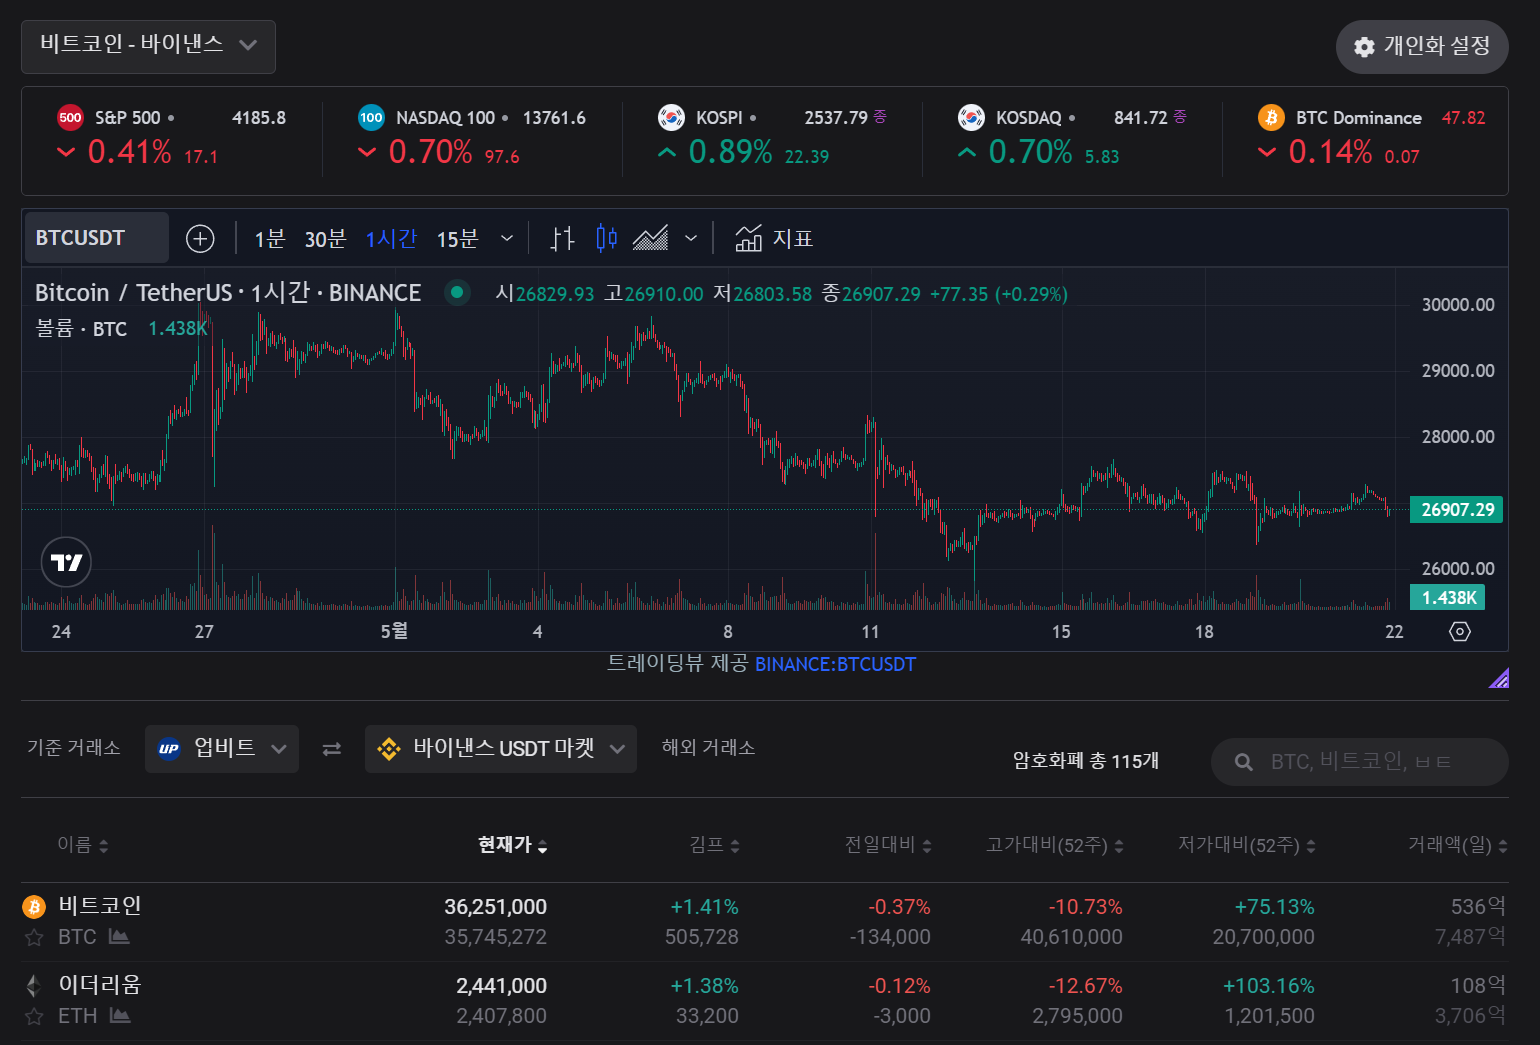Click the 36,251,000 bitcoin price
This screenshot has width=1540, height=1045.
point(496,907)
